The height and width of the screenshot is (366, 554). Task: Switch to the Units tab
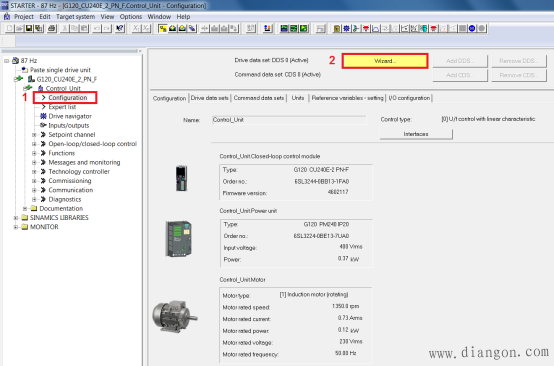[x=298, y=98]
